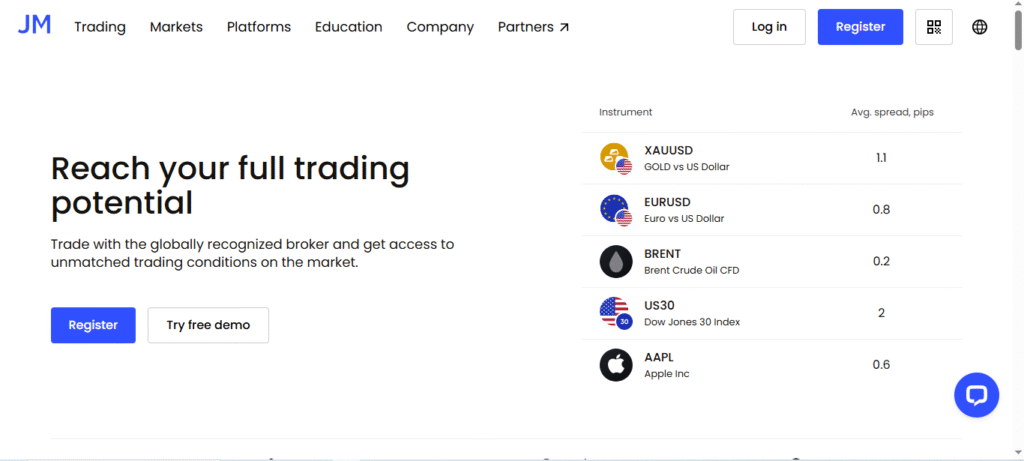The width and height of the screenshot is (1024, 461).
Task: Click the Euro vs US Dollar description
Action: [x=684, y=218]
